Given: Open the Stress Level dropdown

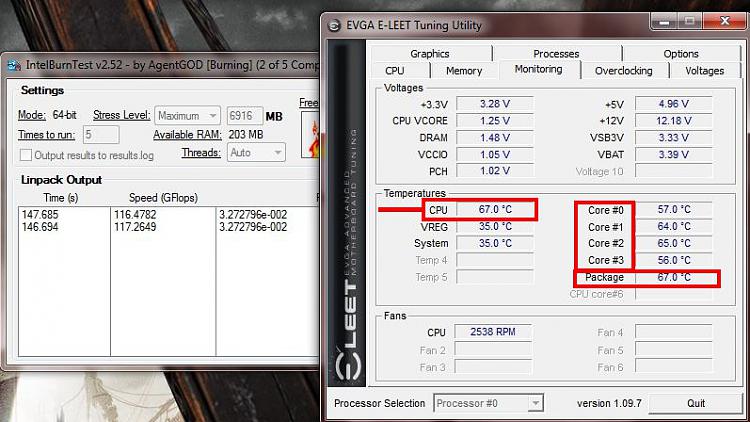Looking at the screenshot, I should (x=188, y=116).
